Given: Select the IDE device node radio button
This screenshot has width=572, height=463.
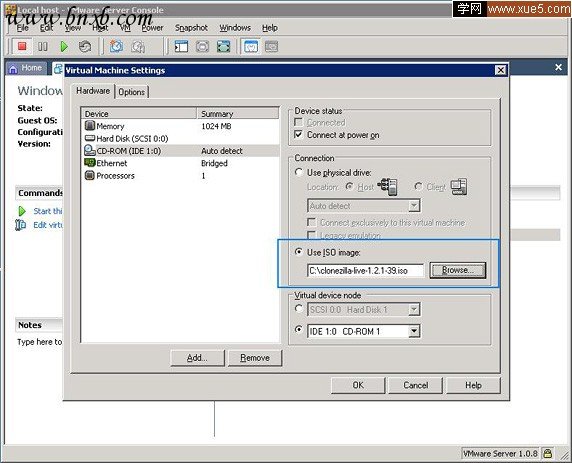Looking at the screenshot, I should click(x=299, y=330).
